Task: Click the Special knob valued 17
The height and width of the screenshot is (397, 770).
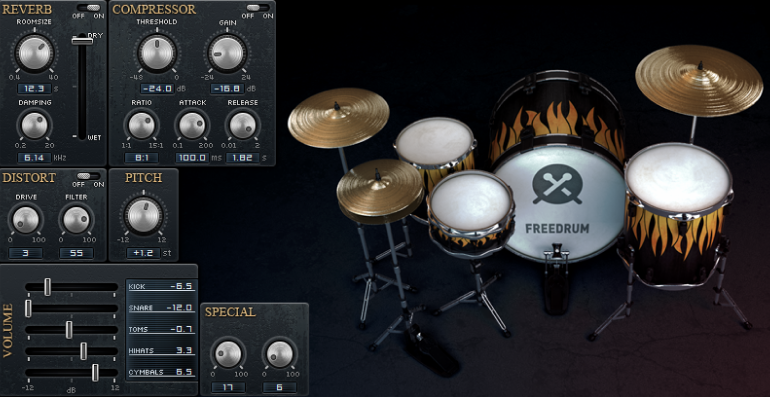Action: (228, 354)
